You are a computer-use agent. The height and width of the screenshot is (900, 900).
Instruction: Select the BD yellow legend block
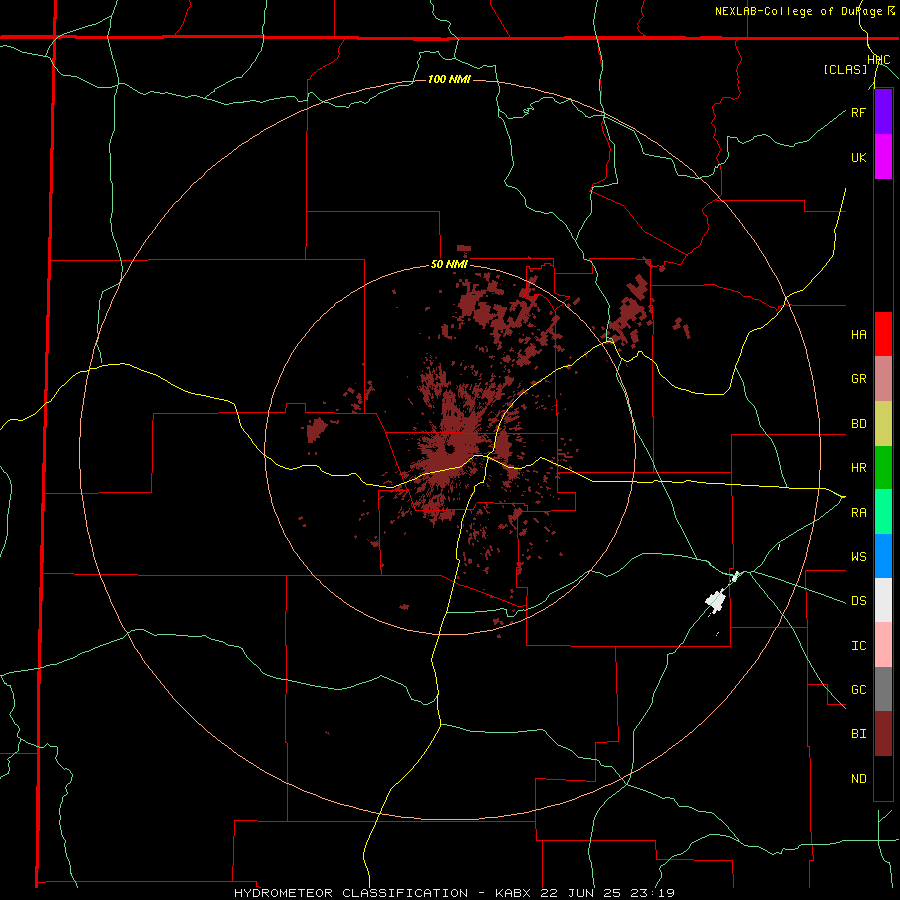(883, 423)
